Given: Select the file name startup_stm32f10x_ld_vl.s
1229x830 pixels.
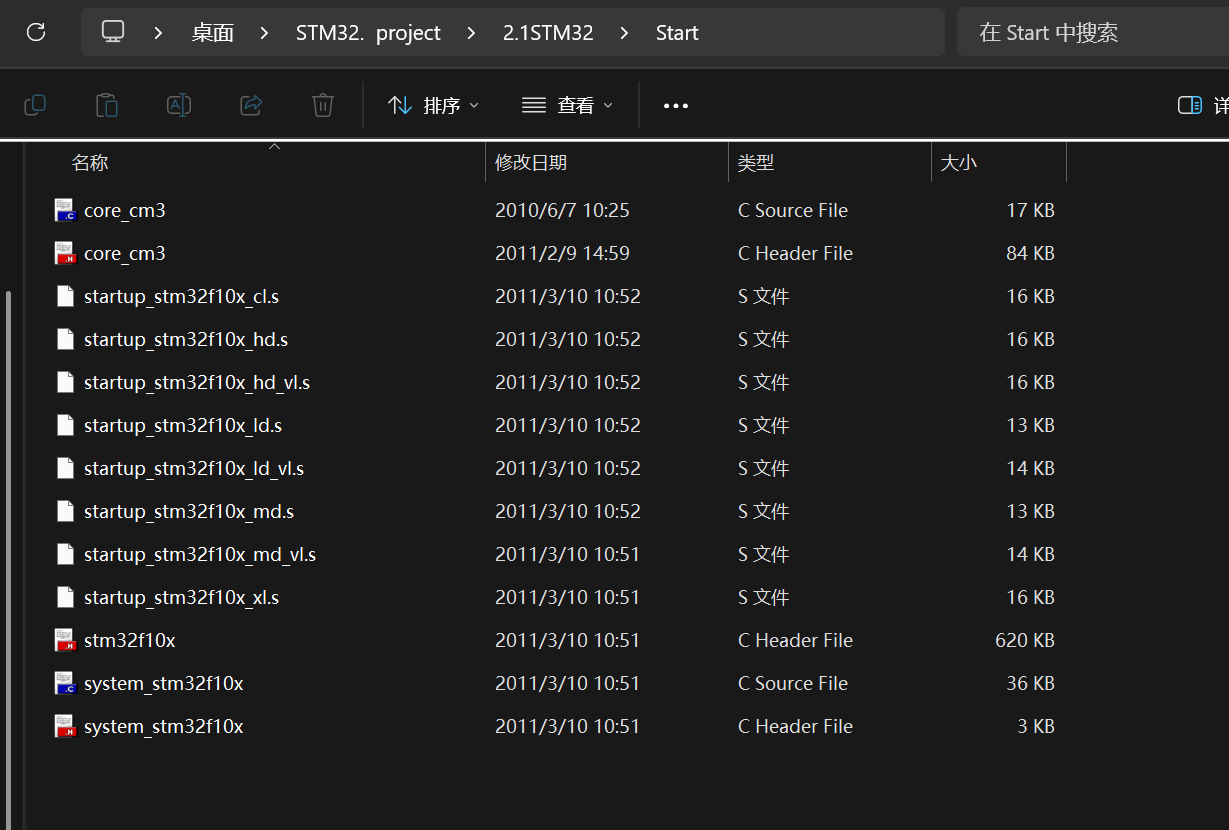Looking at the screenshot, I should [x=194, y=468].
